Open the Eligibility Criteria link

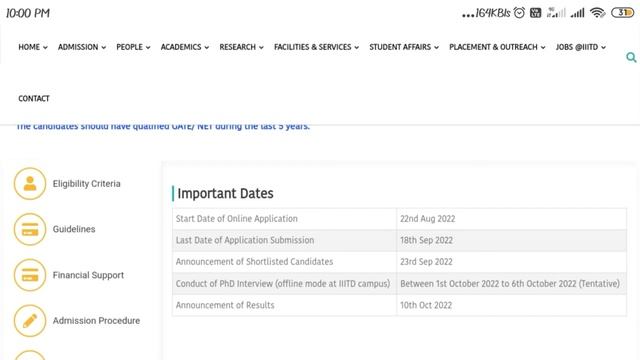tap(87, 184)
